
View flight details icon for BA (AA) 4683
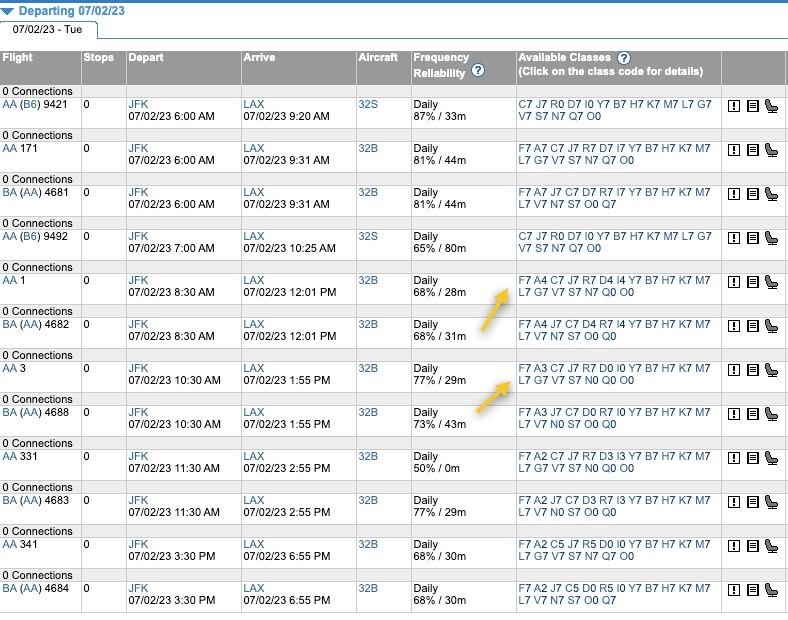pos(752,502)
